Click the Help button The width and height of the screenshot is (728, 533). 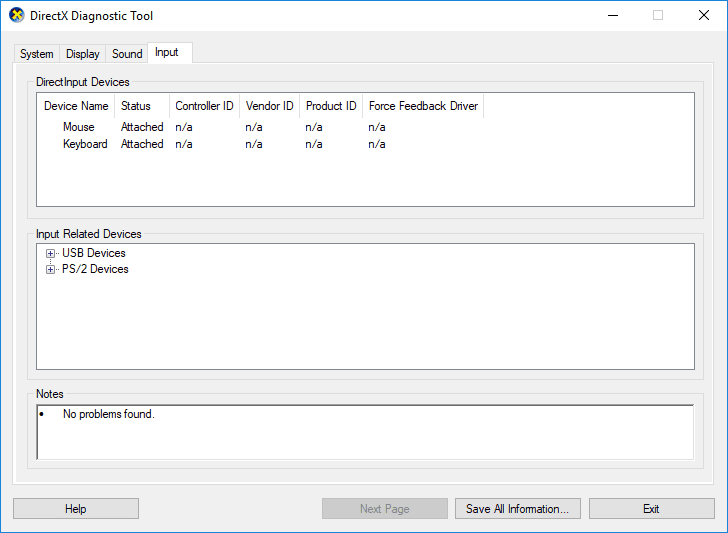[76, 509]
